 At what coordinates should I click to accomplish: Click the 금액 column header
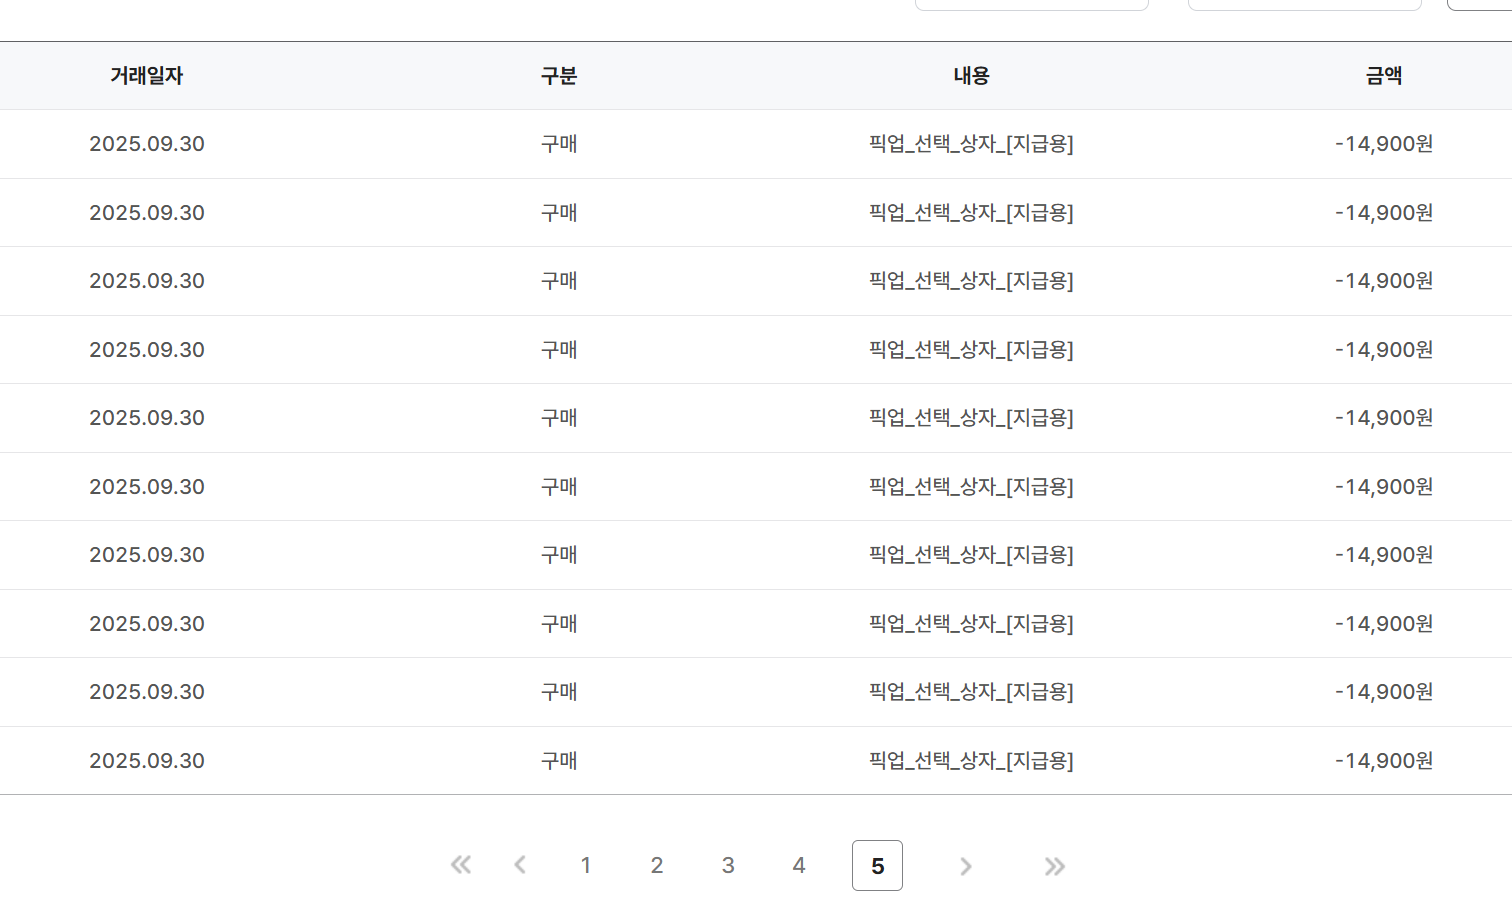coord(1384,76)
